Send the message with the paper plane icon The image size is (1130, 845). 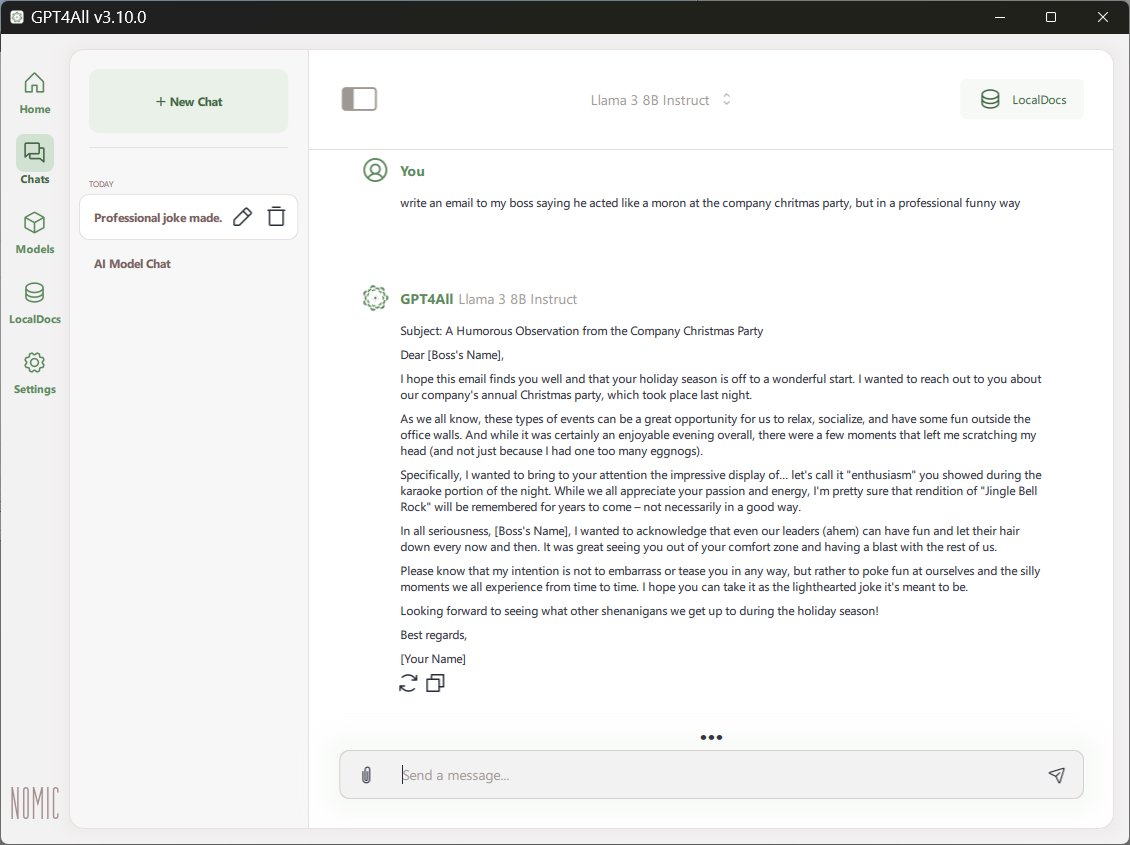(x=1056, y=775)
